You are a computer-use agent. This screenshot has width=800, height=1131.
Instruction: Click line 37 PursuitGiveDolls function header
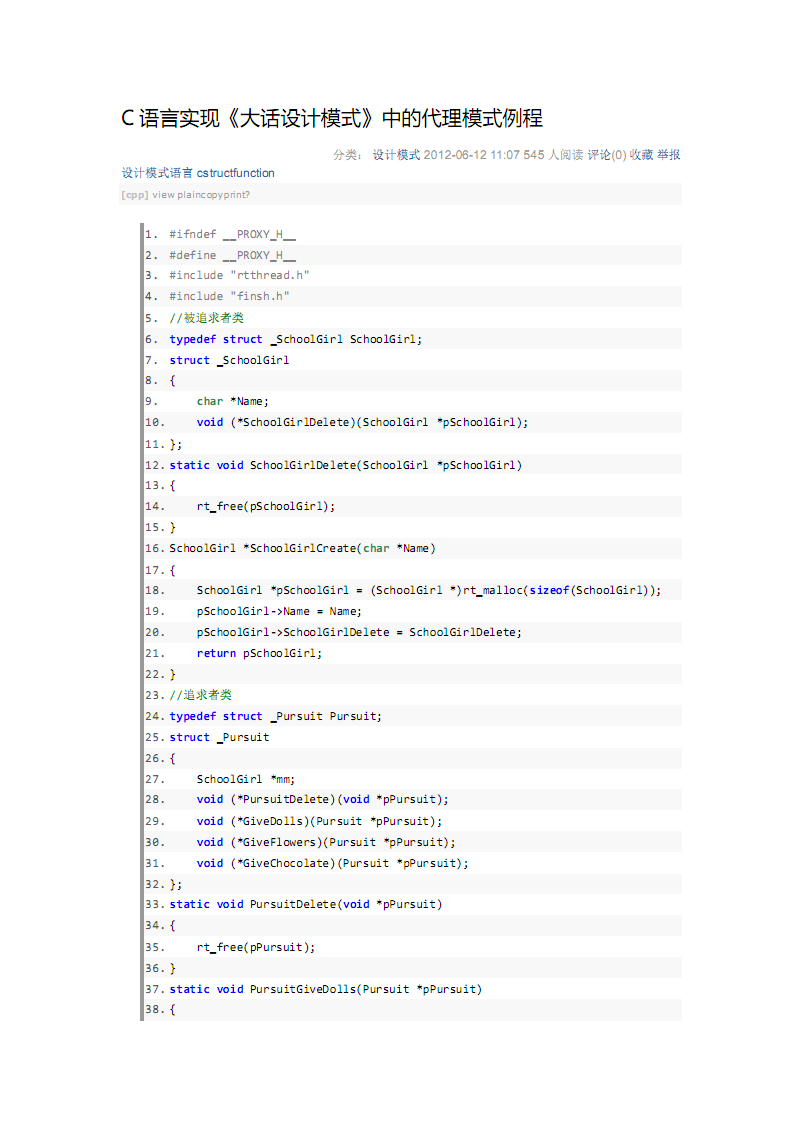pos(325,990)
